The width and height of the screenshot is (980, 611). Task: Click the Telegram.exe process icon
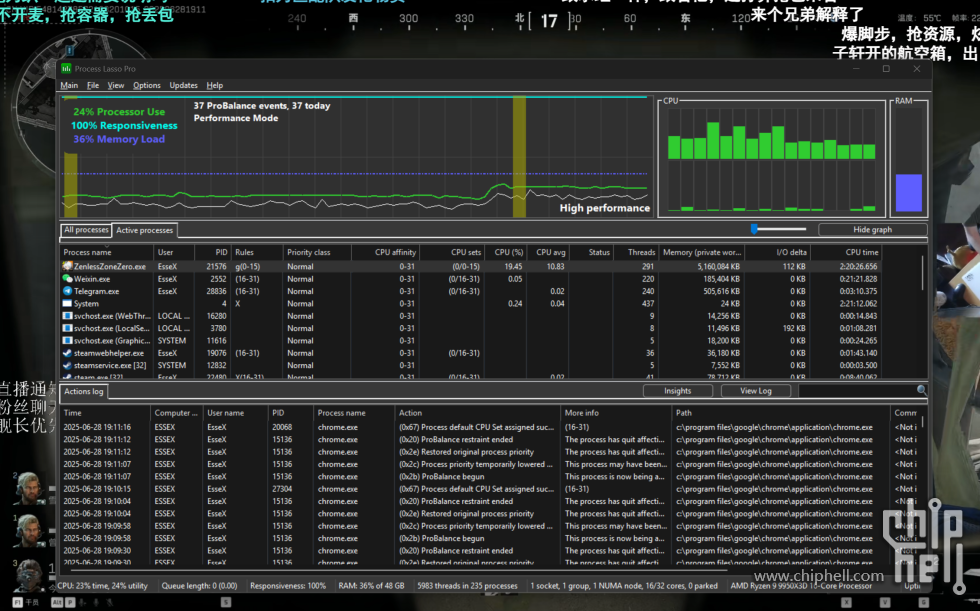[x=68, y=291]
